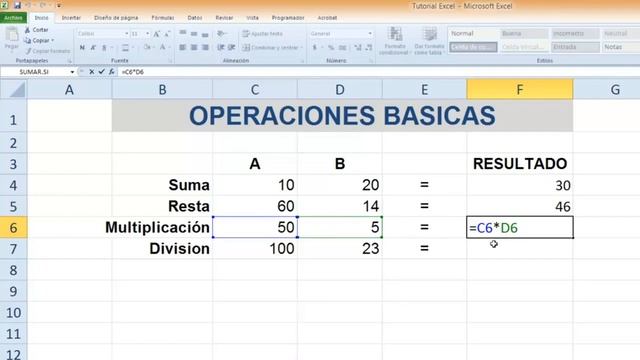Confirm formula with the checkmark button
The image size is (640, 360).
point(102,72)
